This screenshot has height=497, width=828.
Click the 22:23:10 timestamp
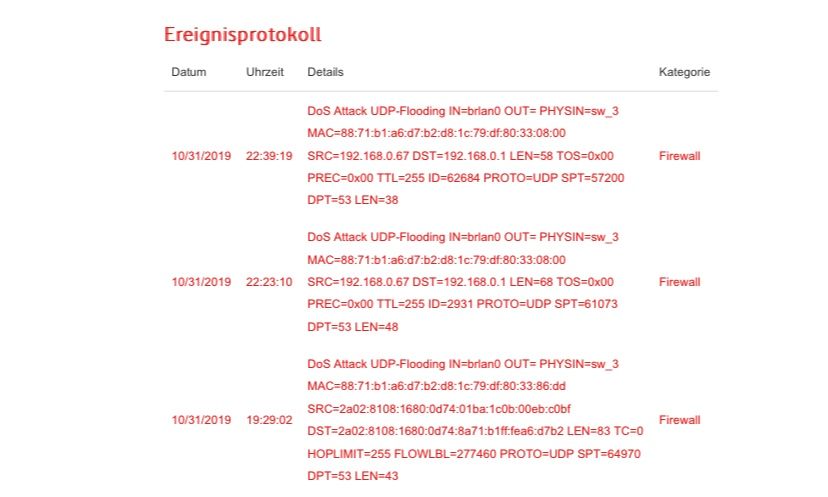click(x=269, y=282)
